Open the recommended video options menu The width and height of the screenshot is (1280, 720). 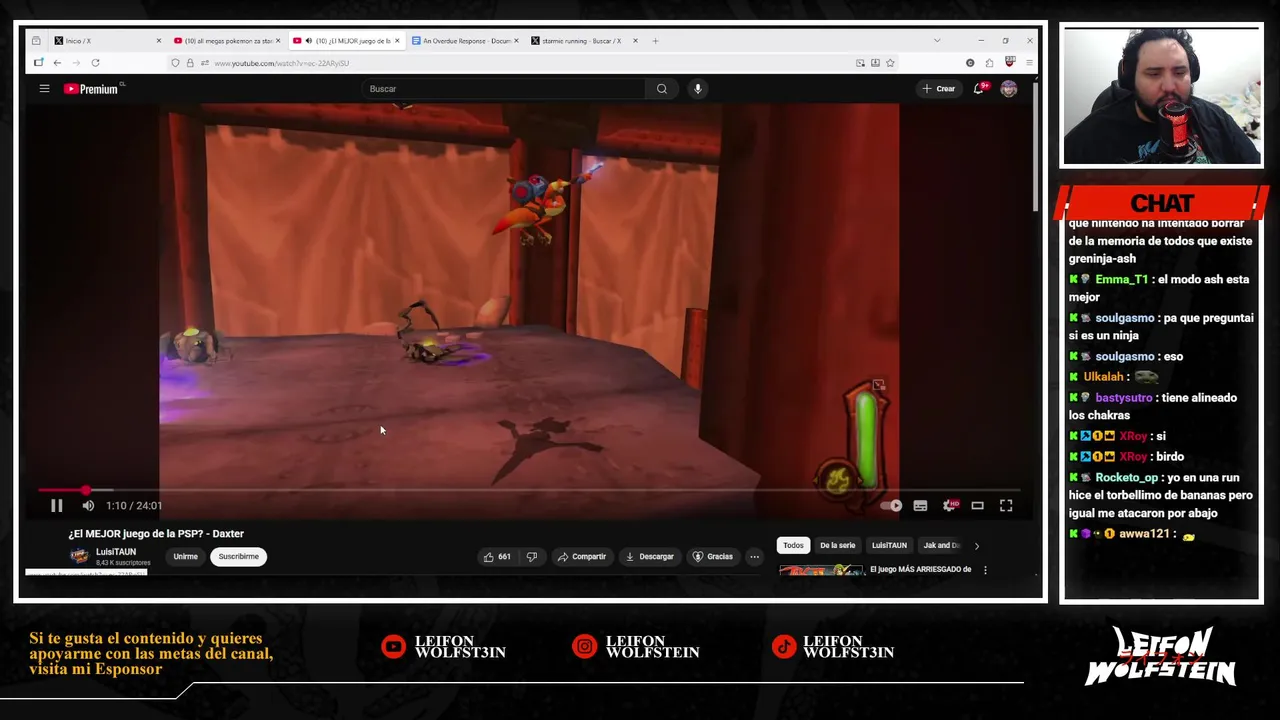pyautogui.click(x=985, y=570)
